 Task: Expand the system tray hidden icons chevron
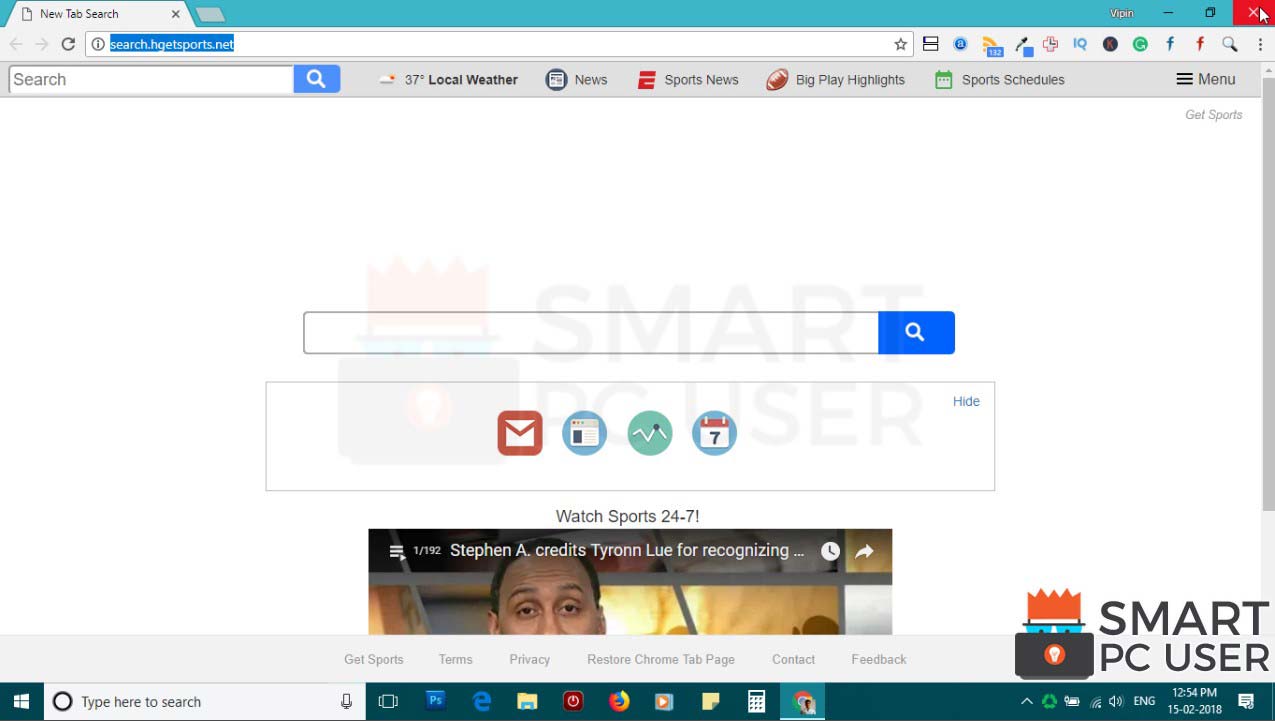click(x=1026, y=701)
